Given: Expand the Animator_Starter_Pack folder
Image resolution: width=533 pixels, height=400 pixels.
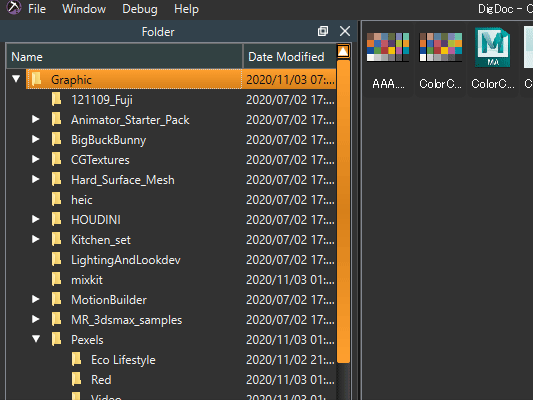Looking at the screenshot, I should 35,119.
